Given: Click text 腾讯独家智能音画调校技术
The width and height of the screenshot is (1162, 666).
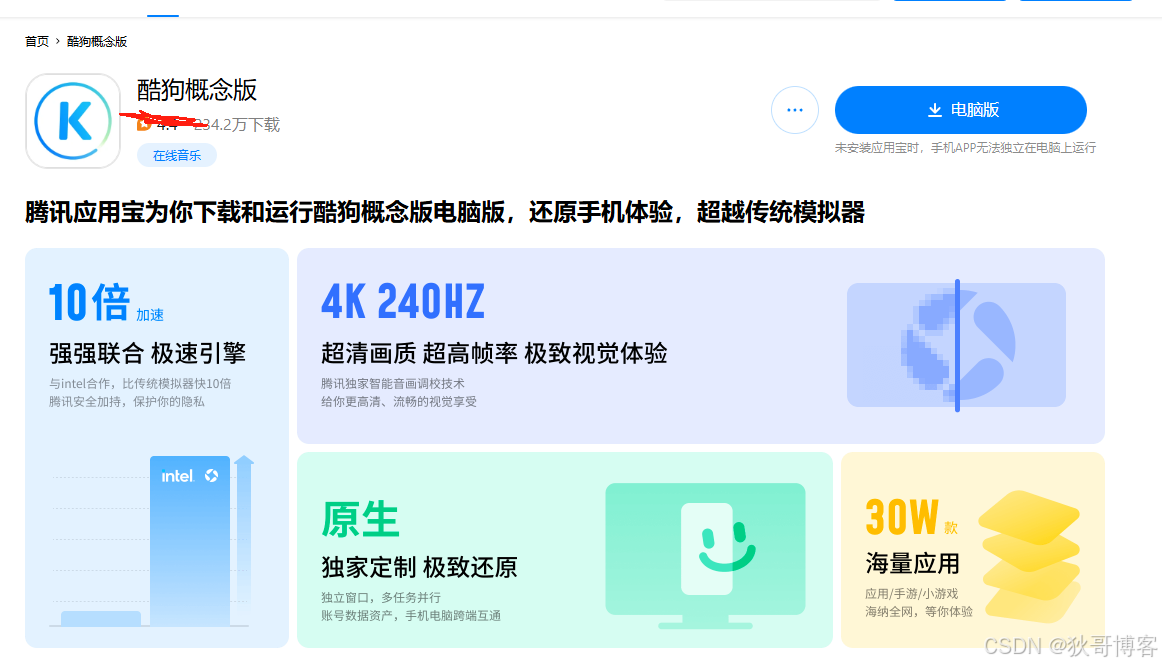Looking at the screenshot, I should tap(393, 384).
